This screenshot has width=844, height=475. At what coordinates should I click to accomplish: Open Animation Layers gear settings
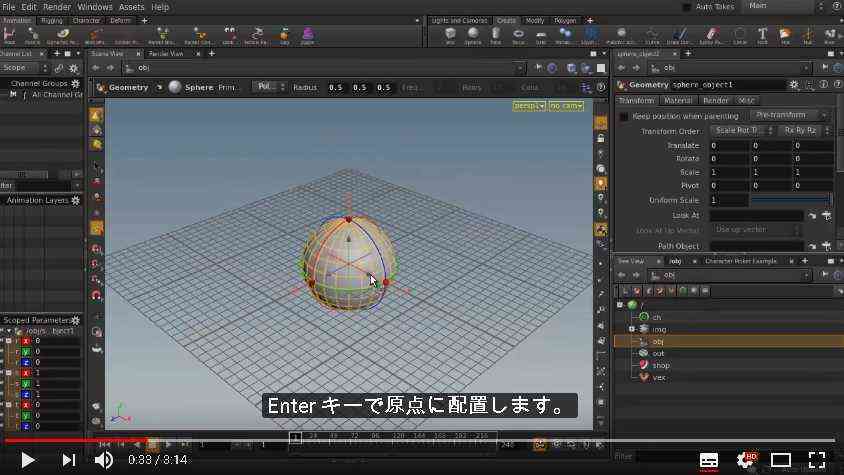(75, 200)
